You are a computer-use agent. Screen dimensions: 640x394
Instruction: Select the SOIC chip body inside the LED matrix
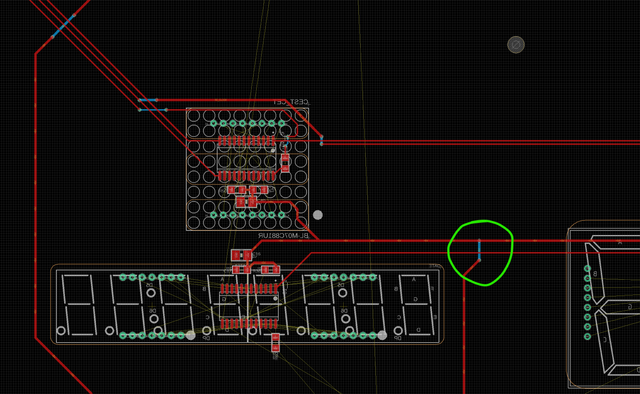(x=246, y=159)
